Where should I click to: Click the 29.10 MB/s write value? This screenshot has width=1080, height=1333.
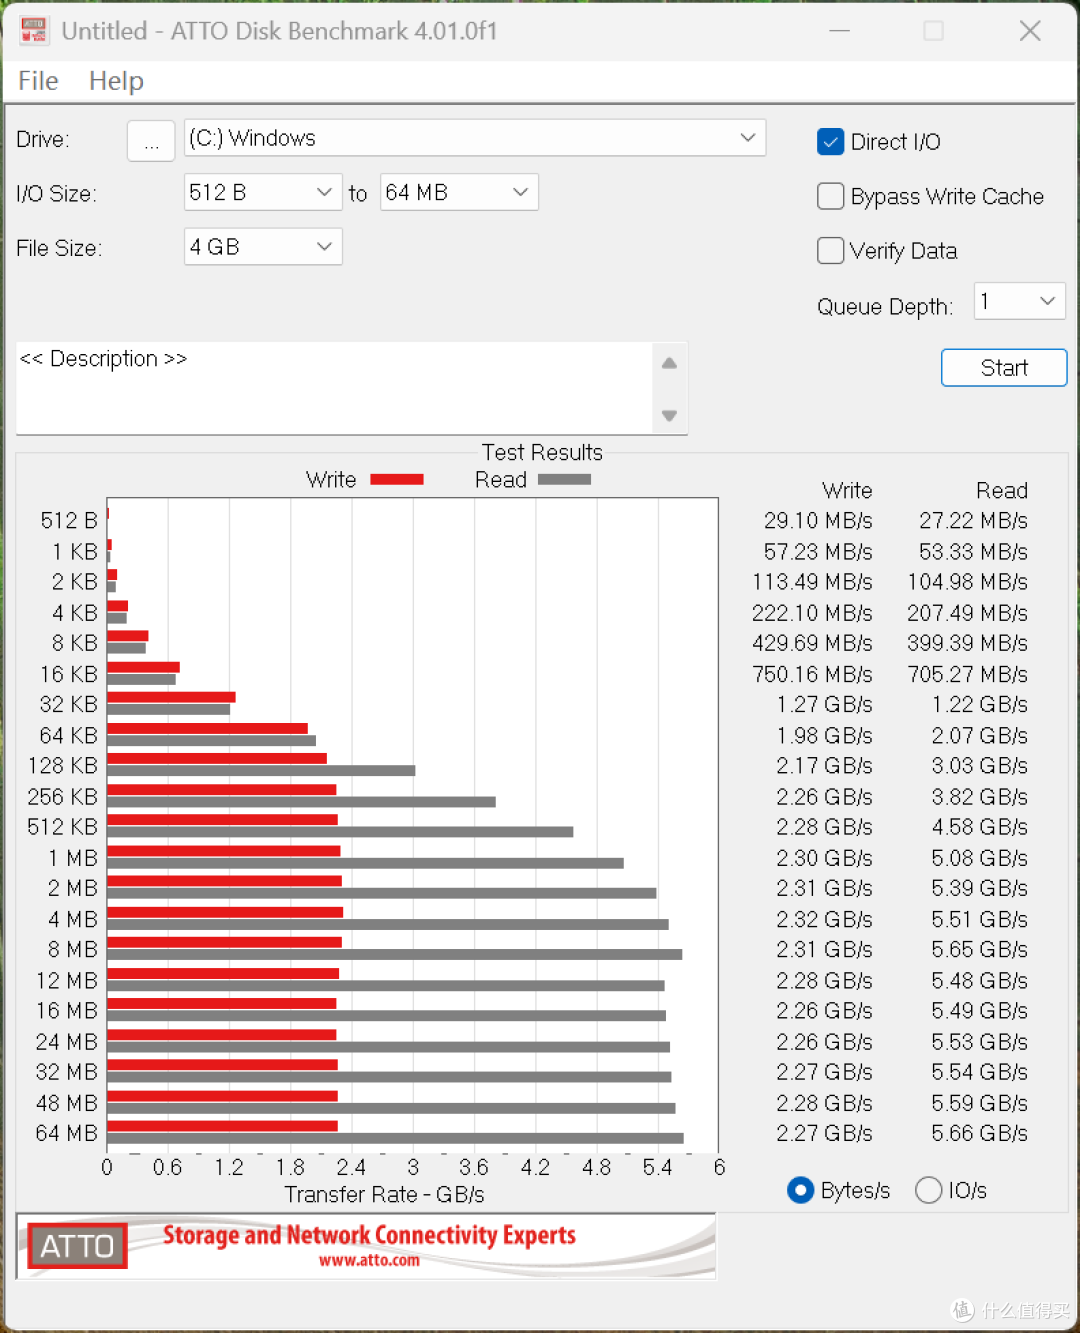(x=818, y=521)
